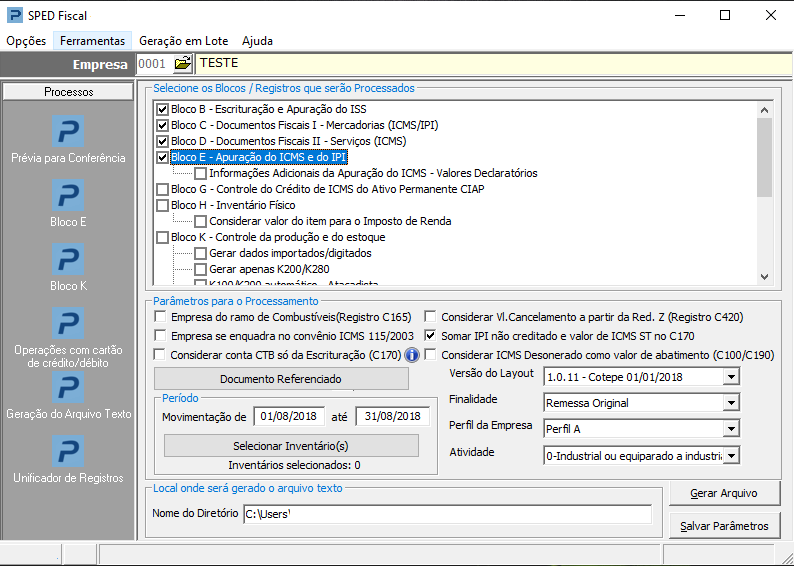The image size is (794, 566).
Task: Click the blocks list scrollbar up arrow
Action: [765, 110]
